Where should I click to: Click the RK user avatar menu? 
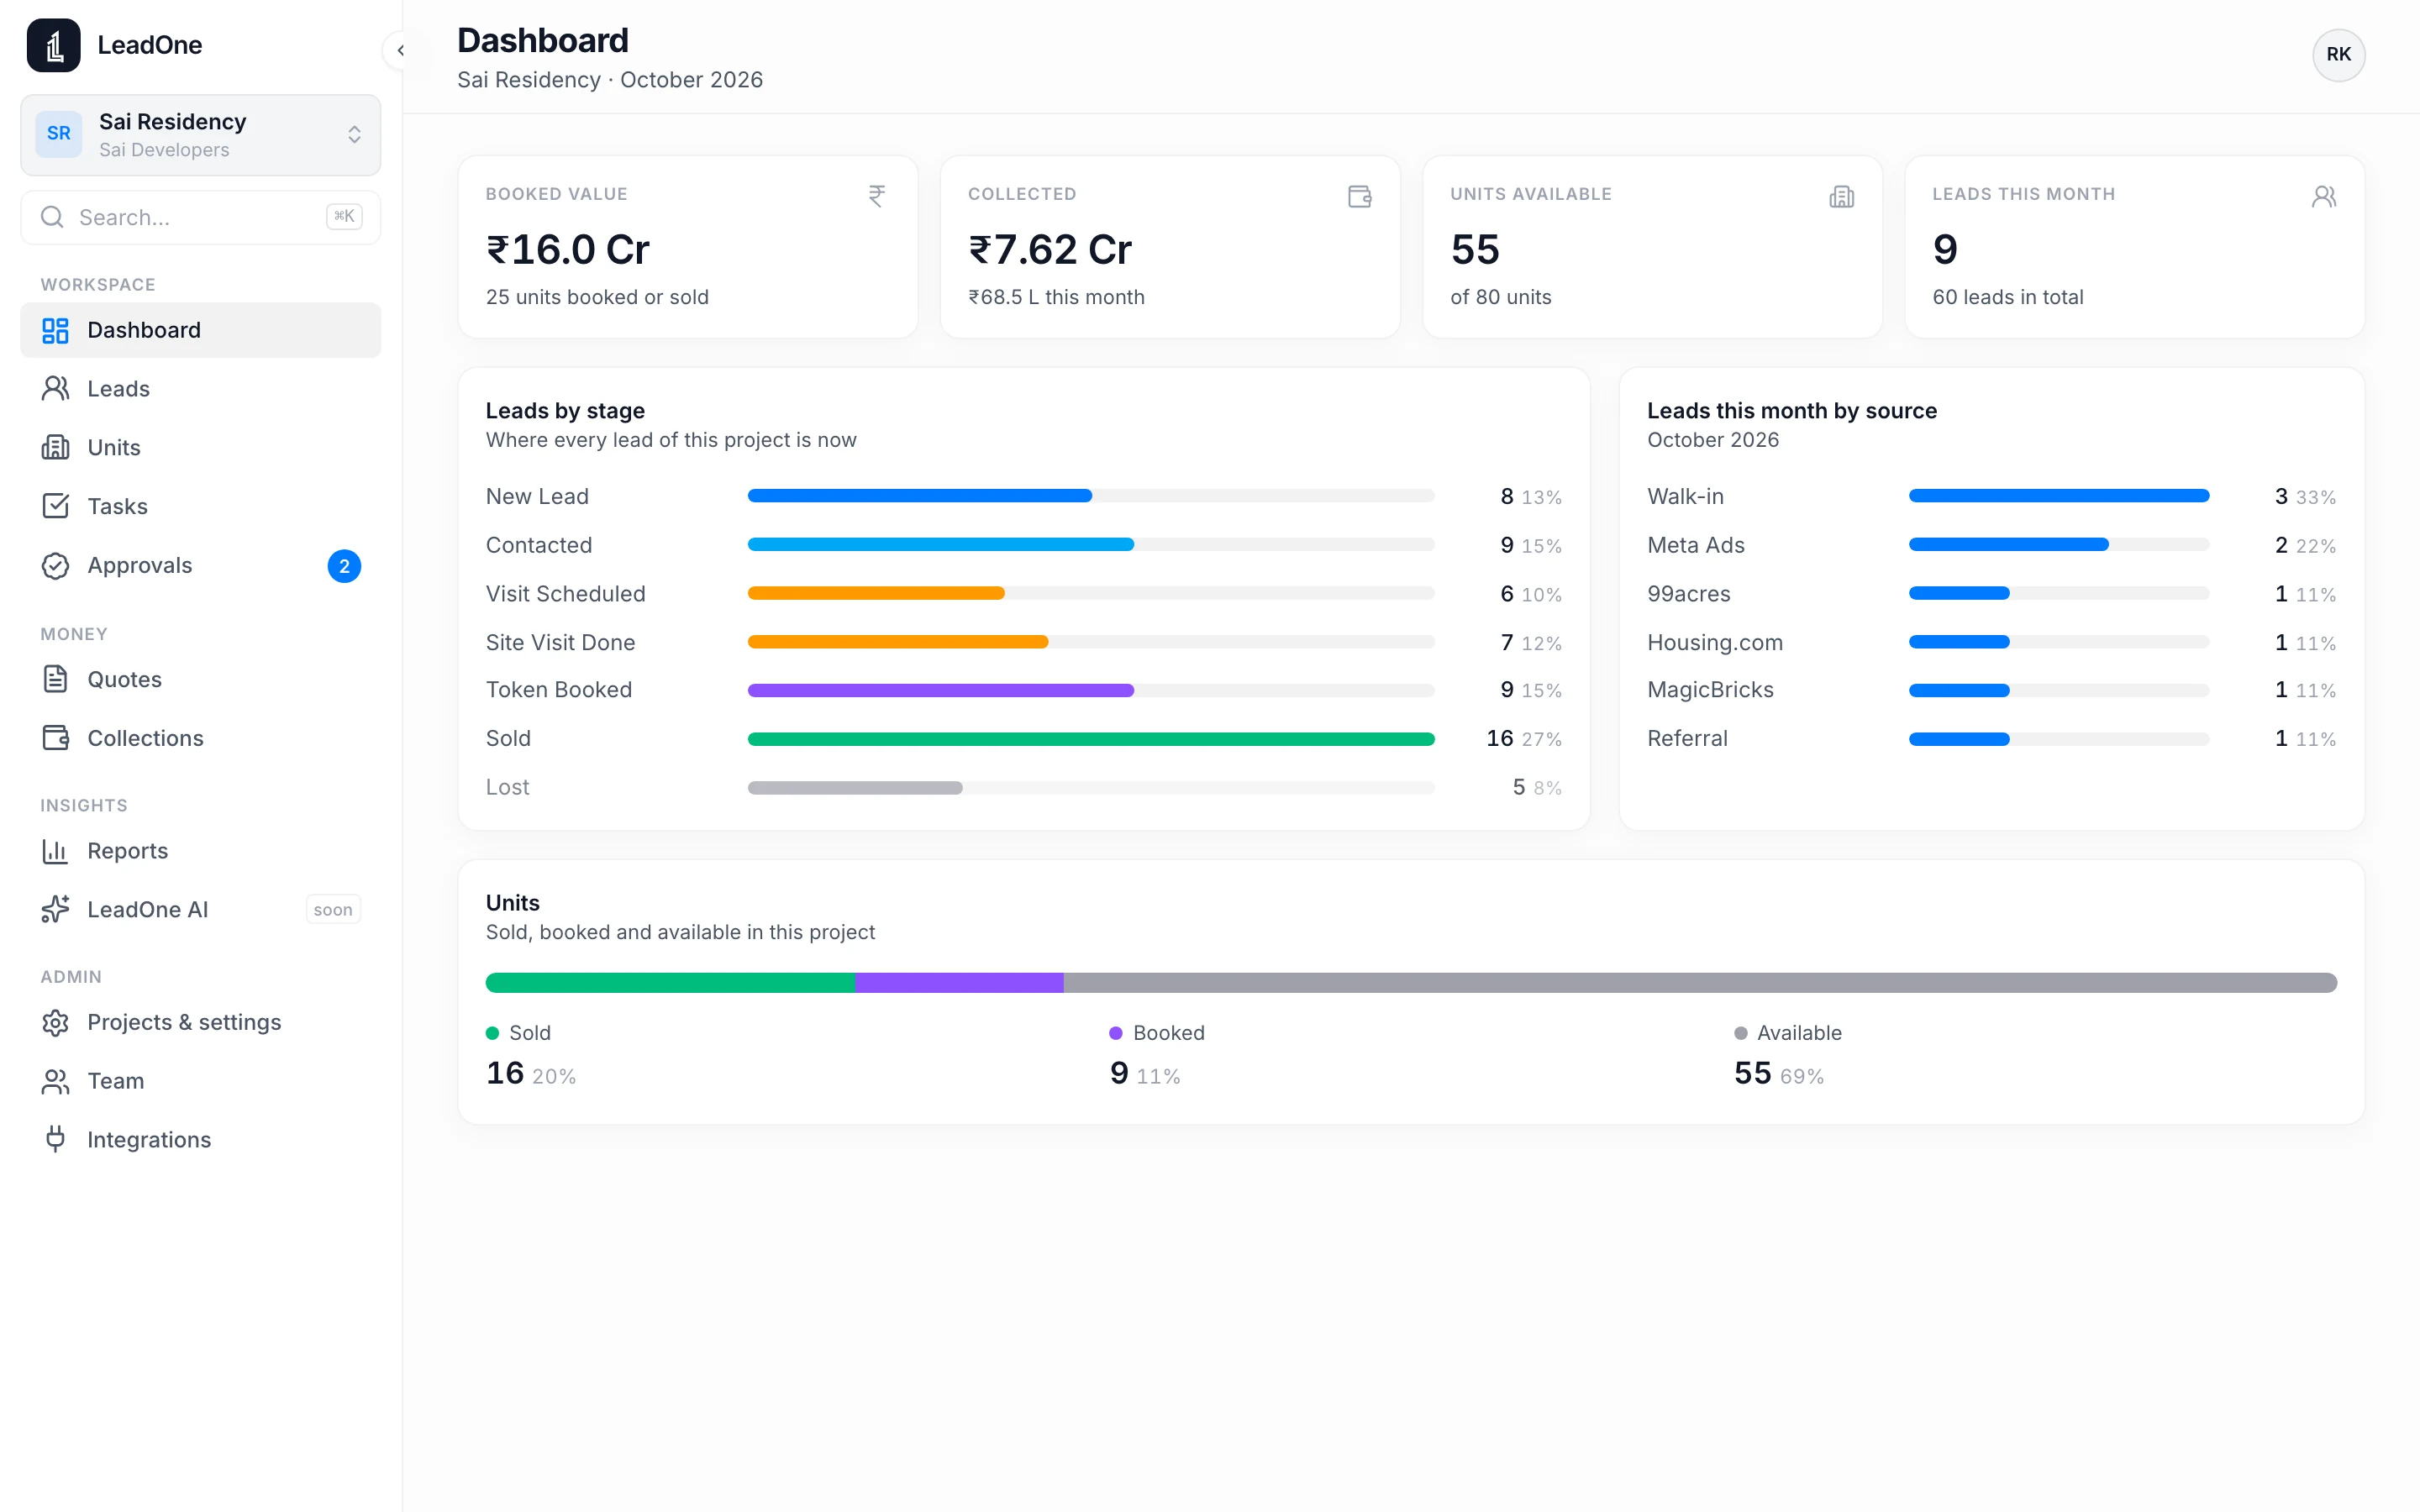[x=2338, y=54]
